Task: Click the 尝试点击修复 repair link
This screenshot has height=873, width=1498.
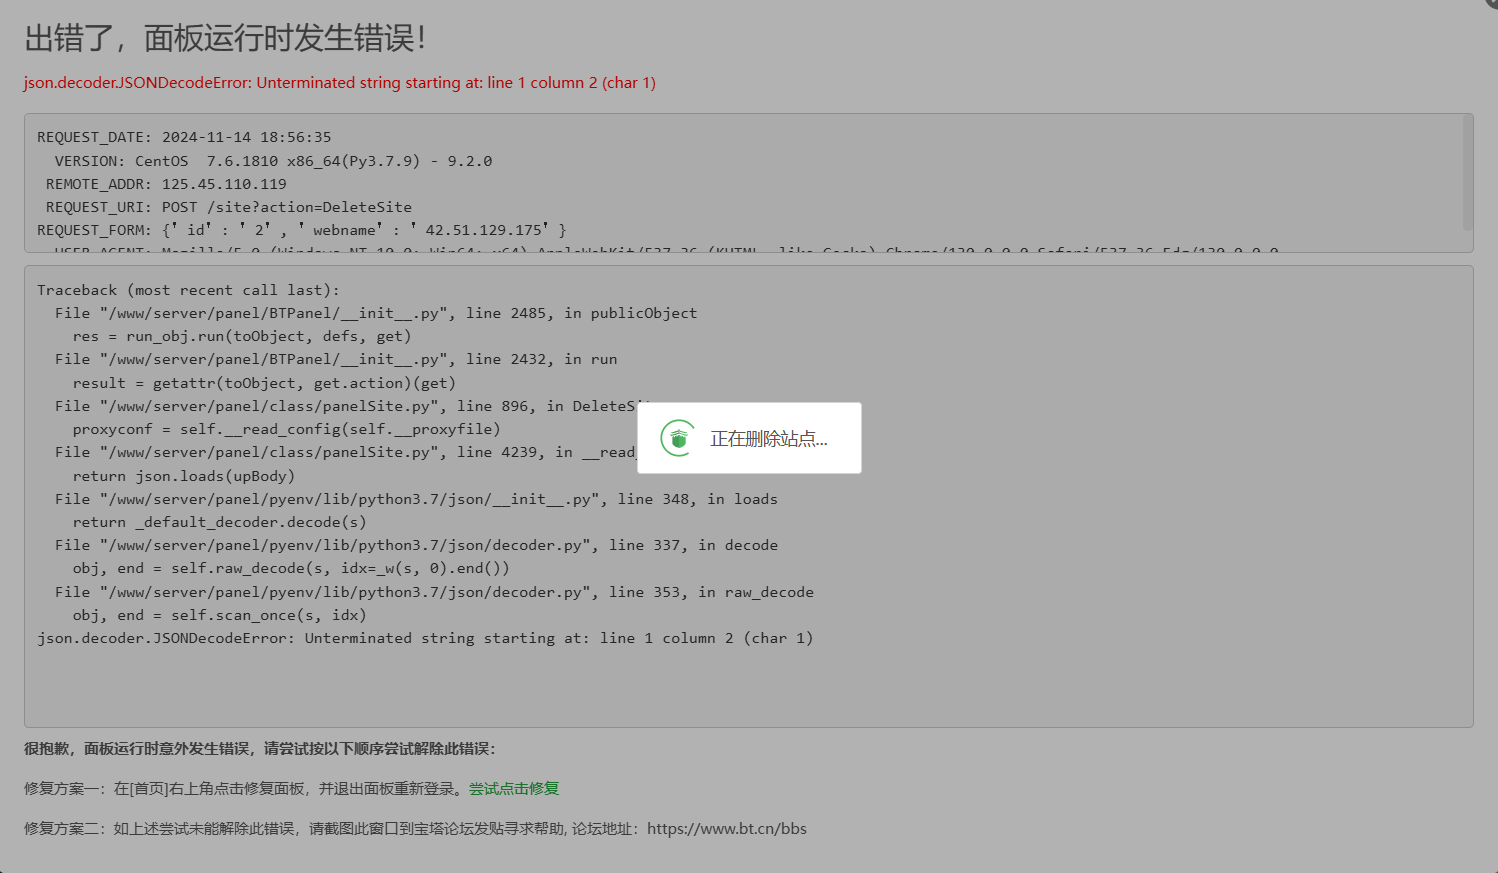Action: (x=514, y=788)
